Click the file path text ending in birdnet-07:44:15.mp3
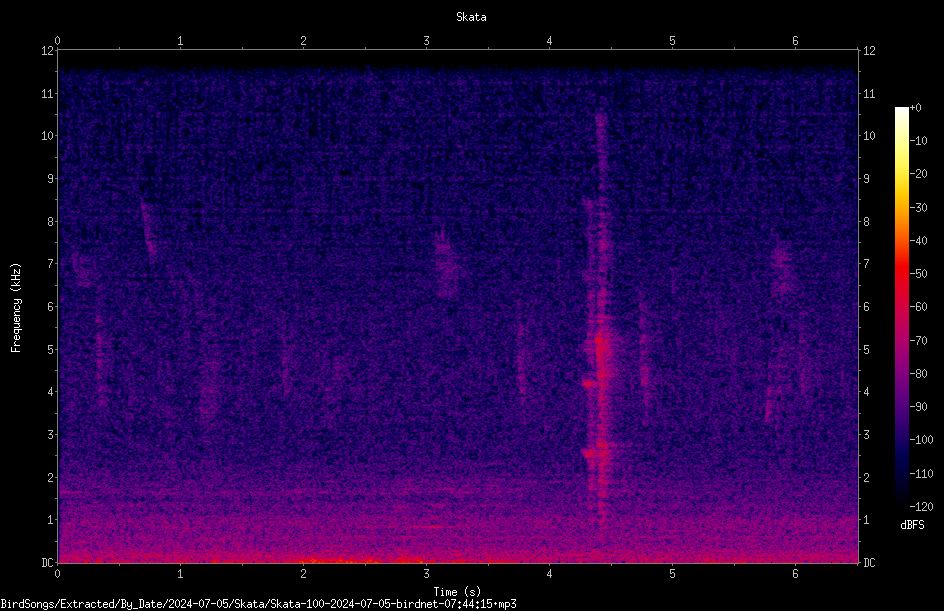 coord(258,604)
